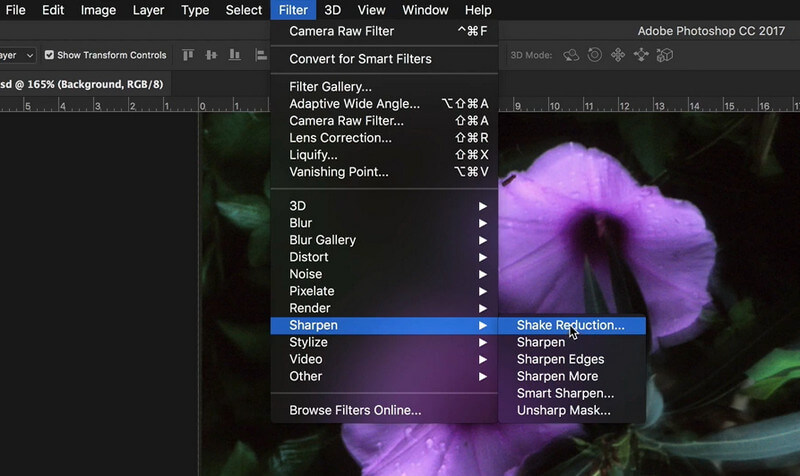Screen dimensions: 800x476
Task: Open Unsharp Mask... dialog
Action: pos(572,410)
